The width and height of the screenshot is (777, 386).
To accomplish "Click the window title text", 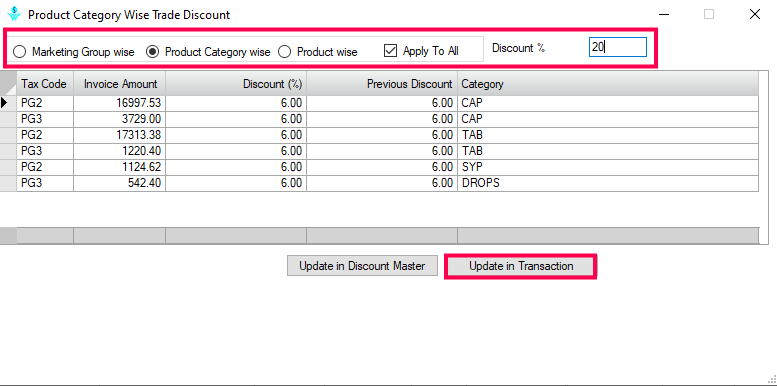I will [129, 15].
